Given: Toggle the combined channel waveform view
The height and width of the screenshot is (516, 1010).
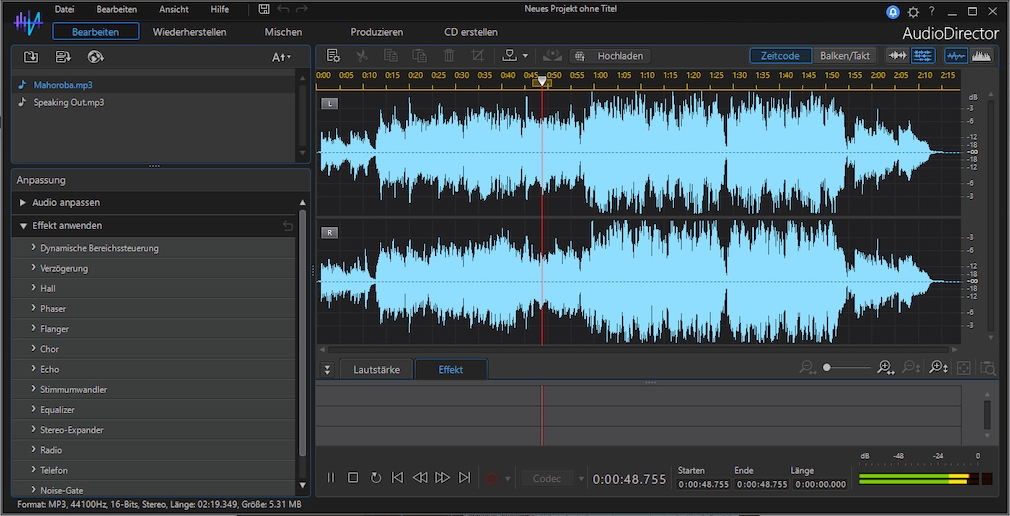Looking at the screenshot, I should tap(898, 56).
